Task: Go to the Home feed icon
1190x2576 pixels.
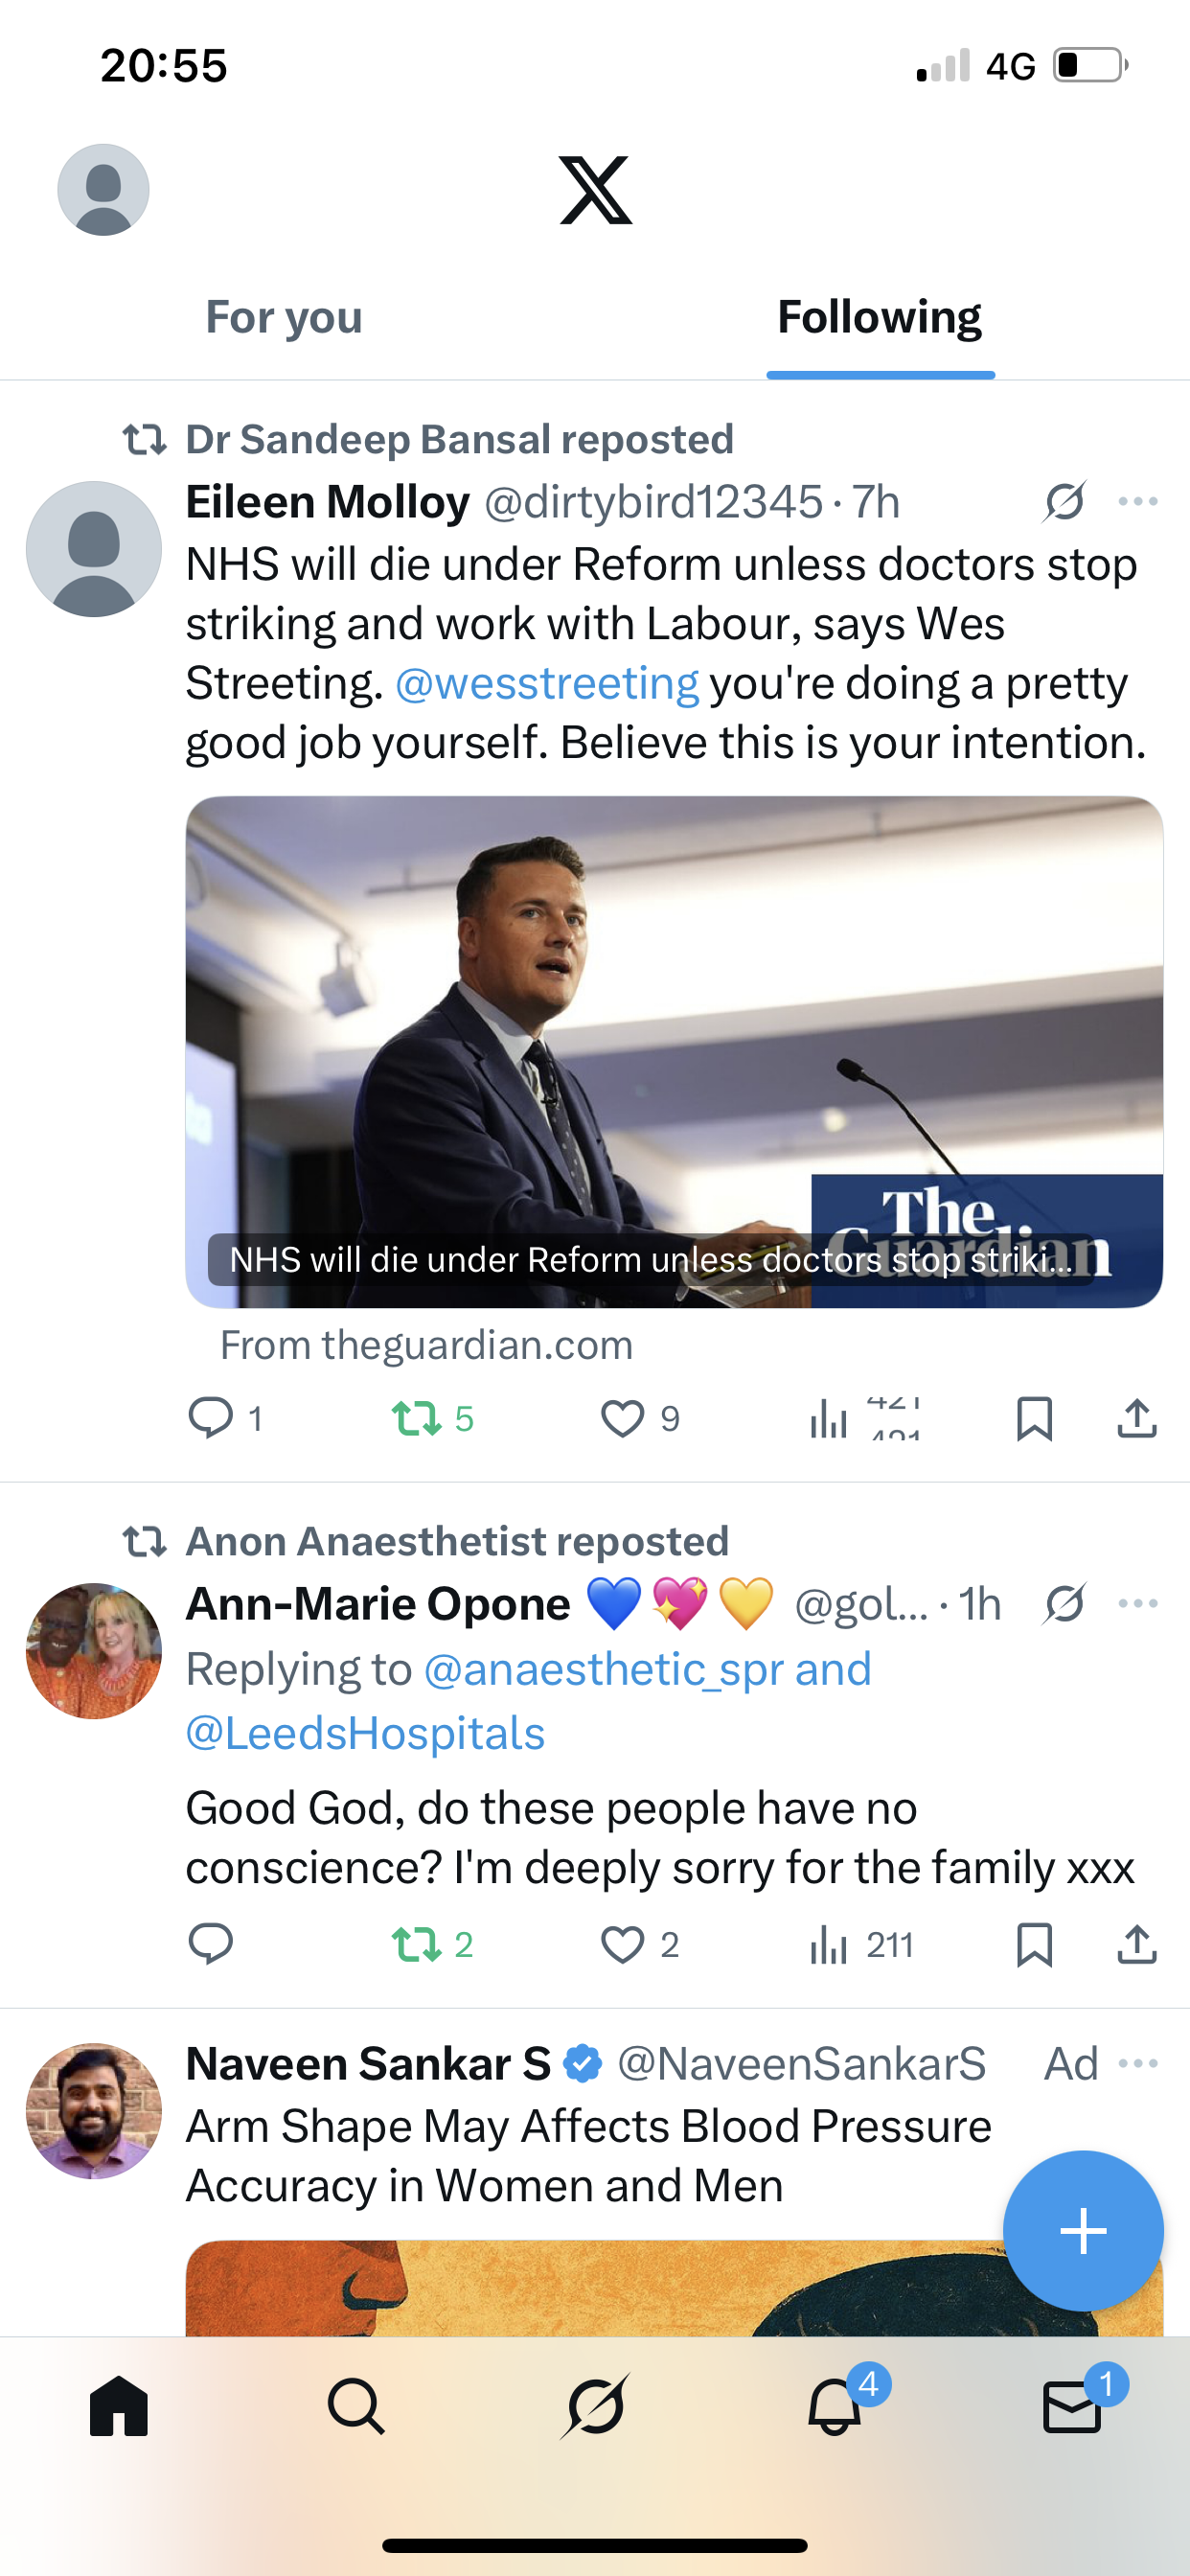Action: tap(119, 2406)
